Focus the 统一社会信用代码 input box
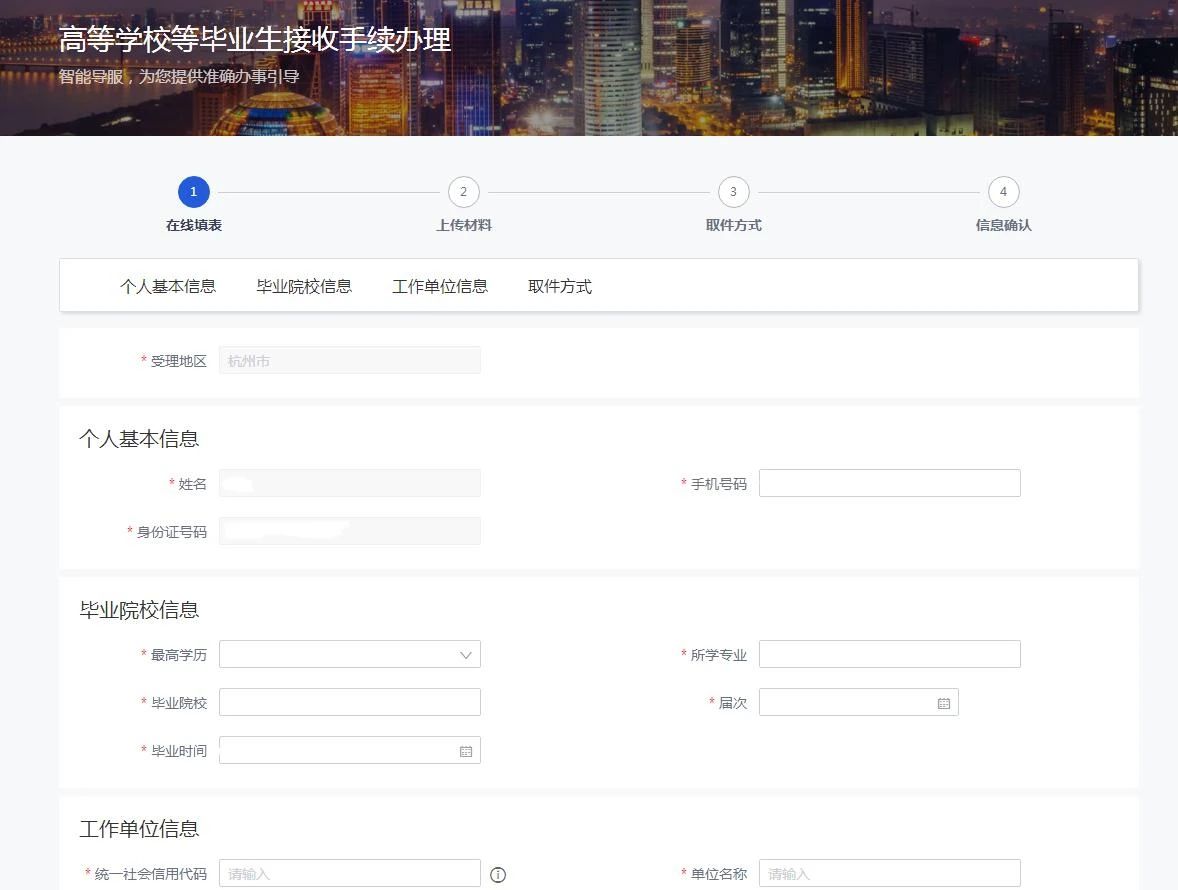This screenshot has height=890, width=1178. coord(349,874)
